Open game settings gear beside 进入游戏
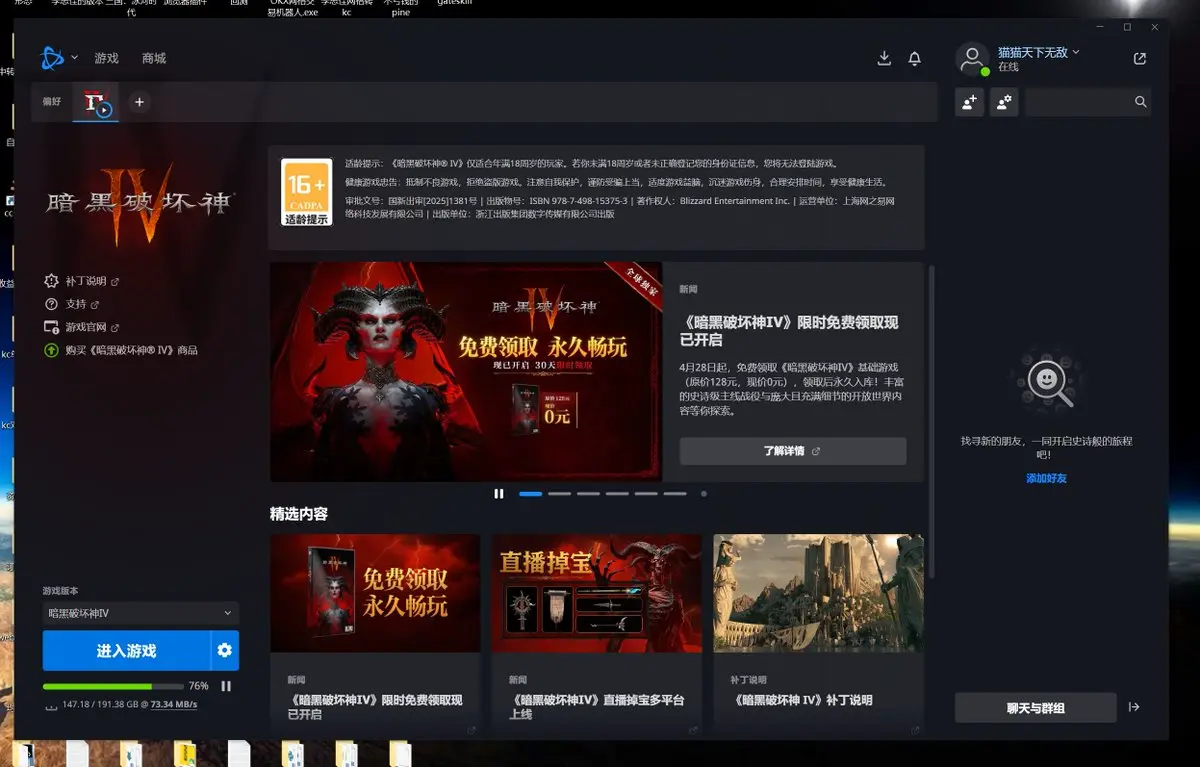 tap(225, 651)
